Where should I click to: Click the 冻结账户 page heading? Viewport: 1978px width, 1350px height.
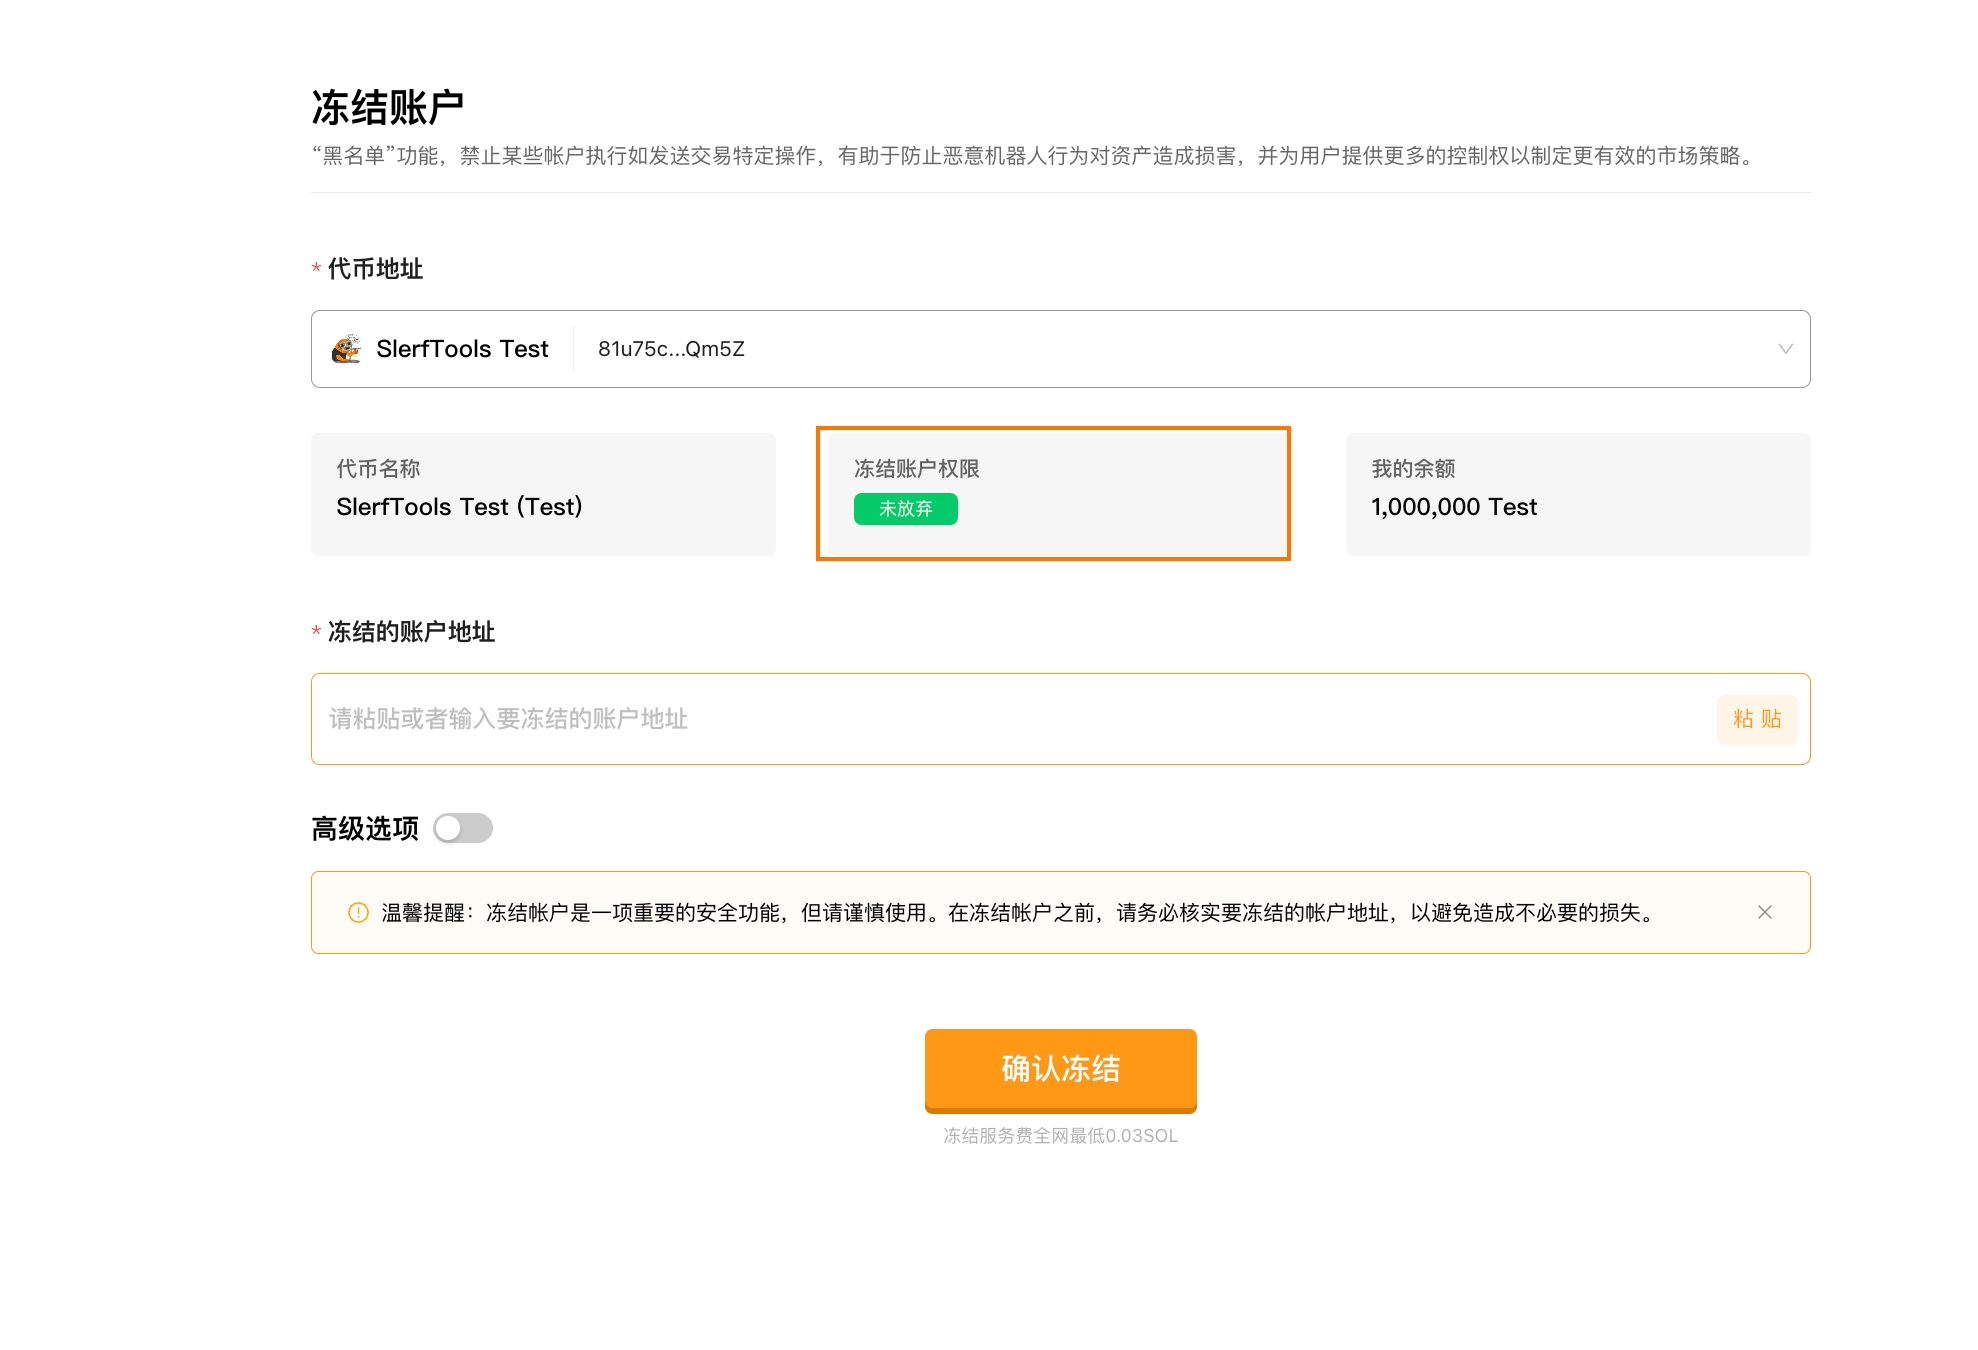click(388, 108)
